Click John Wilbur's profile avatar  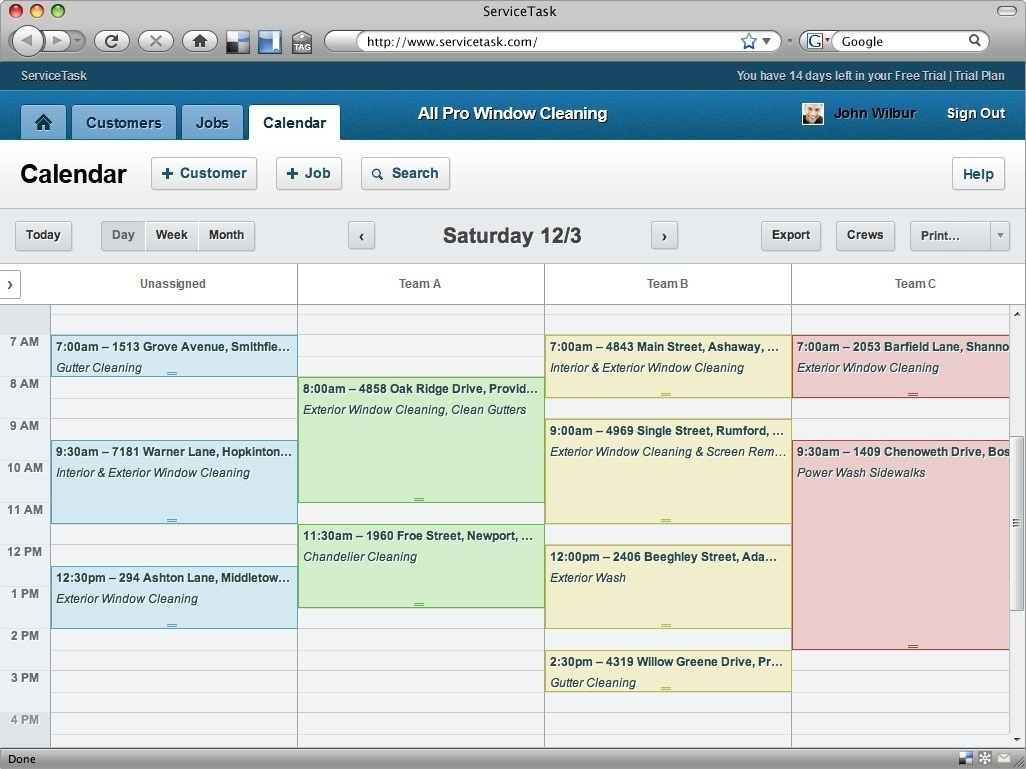813,114
